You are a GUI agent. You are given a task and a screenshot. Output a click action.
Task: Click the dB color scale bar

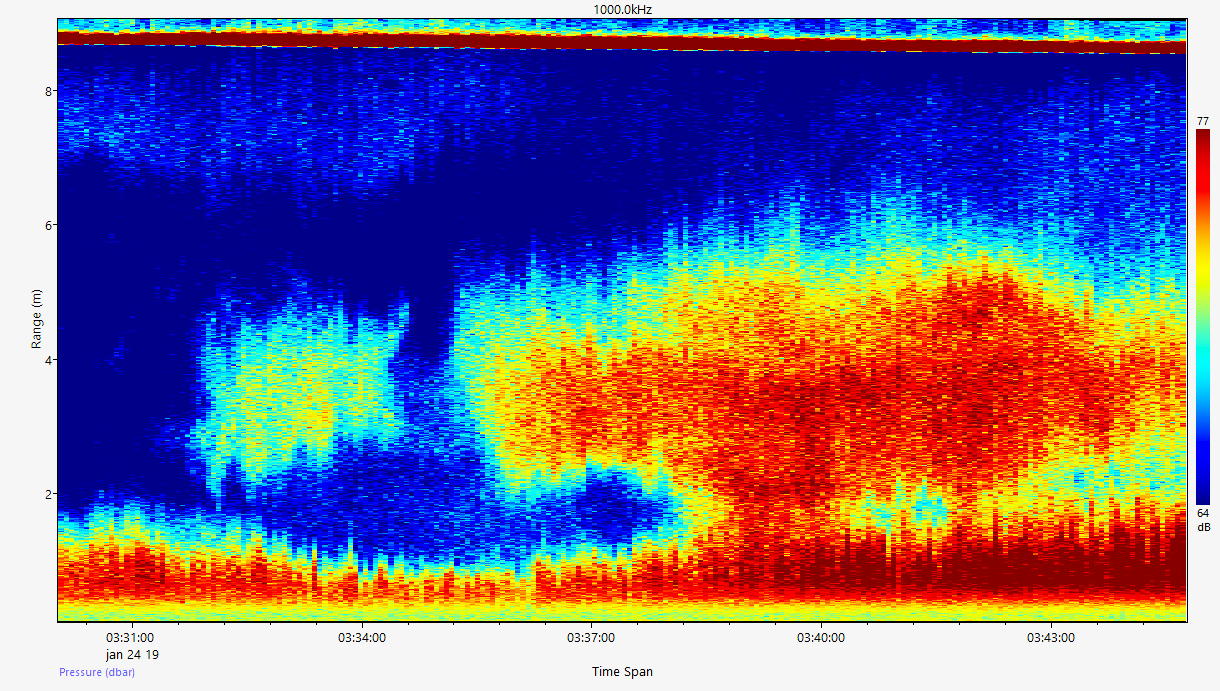point(1202,316)
